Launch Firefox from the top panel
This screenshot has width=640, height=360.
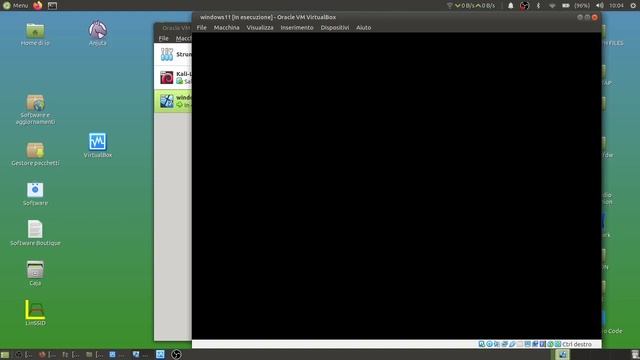tap(38, 5)
